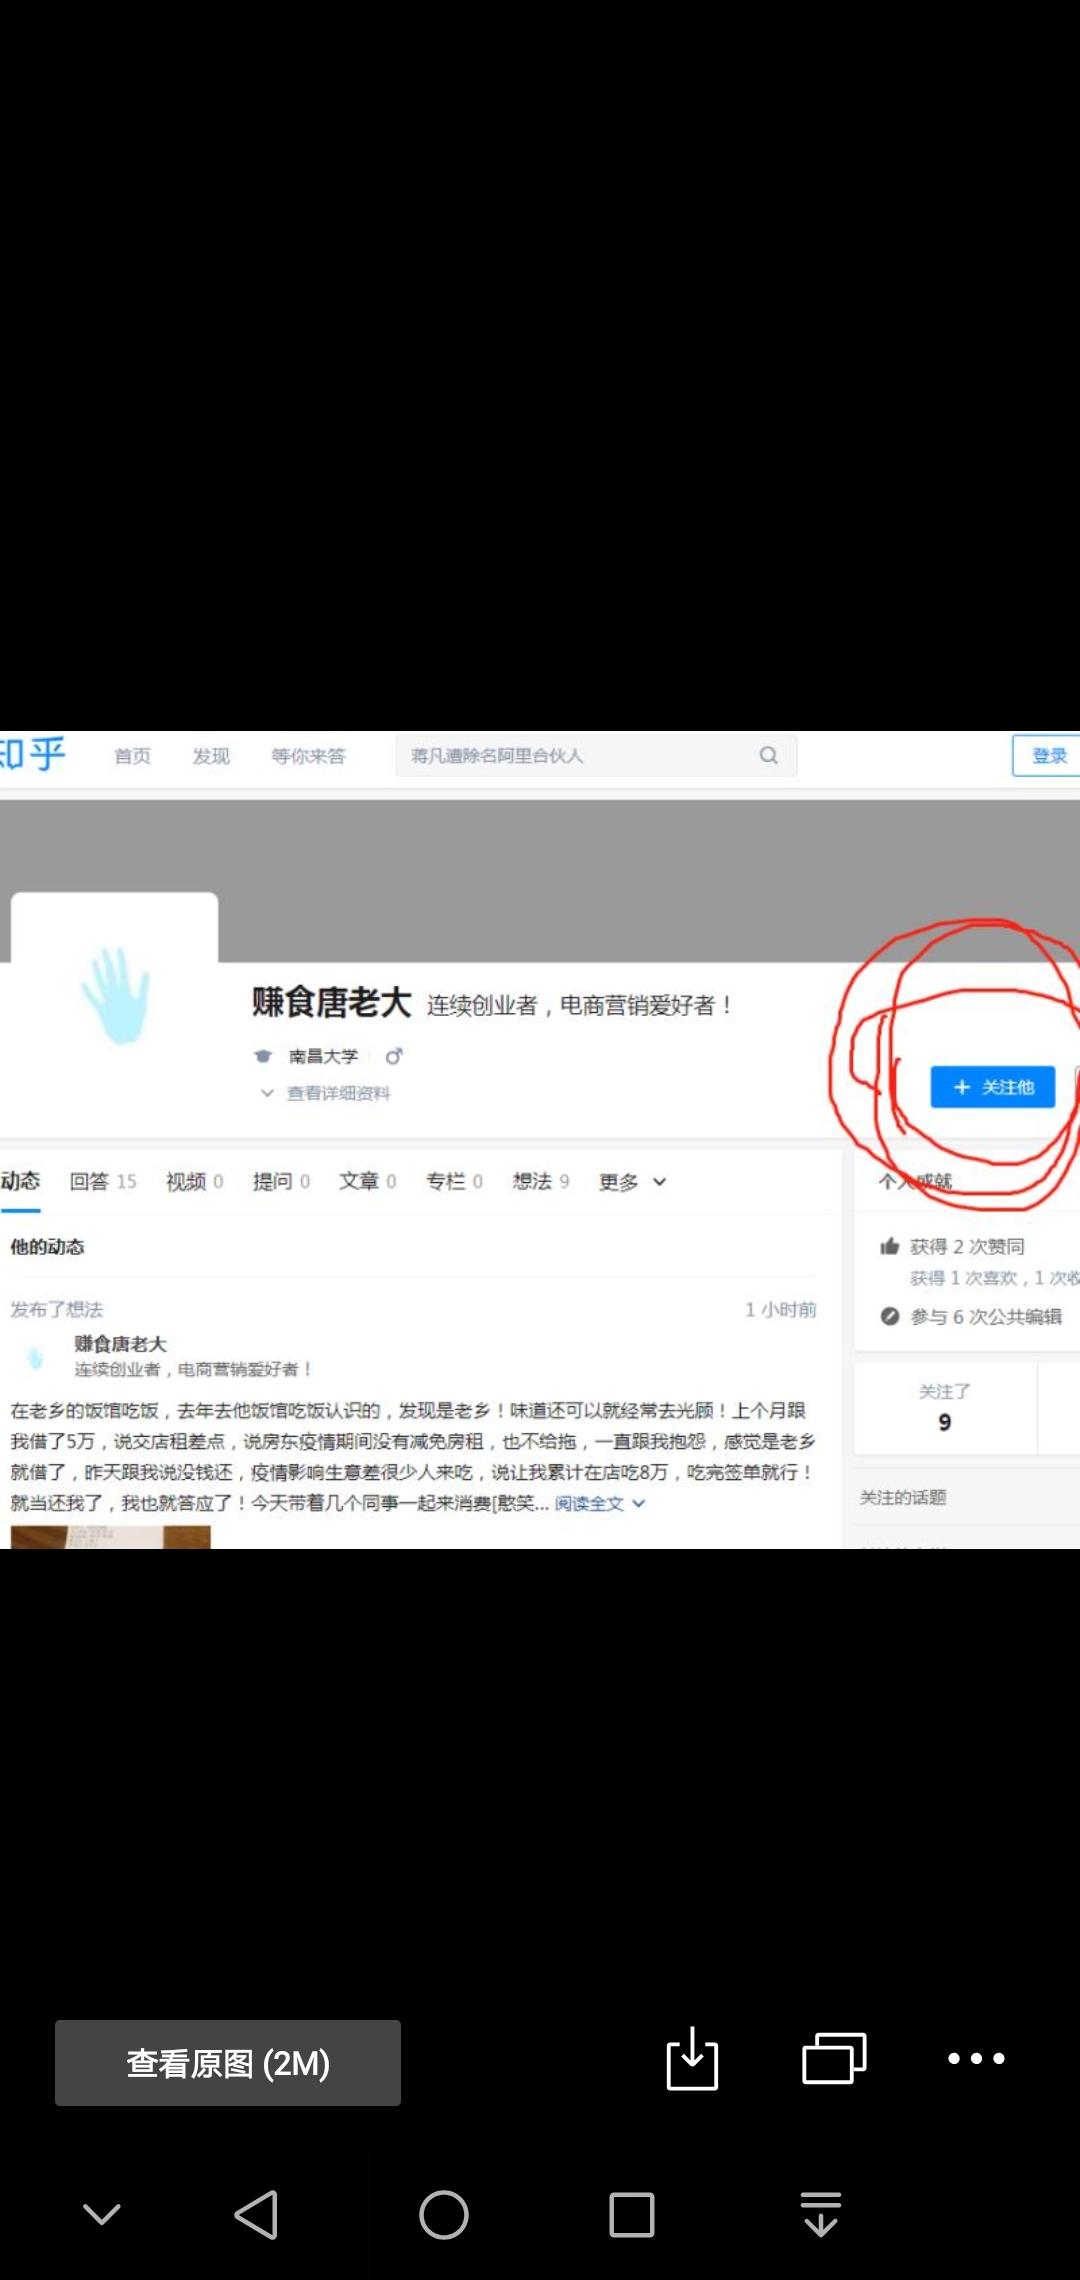Switch to the 回答 15 tab
Image resolution: width=1080 pixels, height=2280 pixels.
pyautogui.click(x=103, y=1182)
